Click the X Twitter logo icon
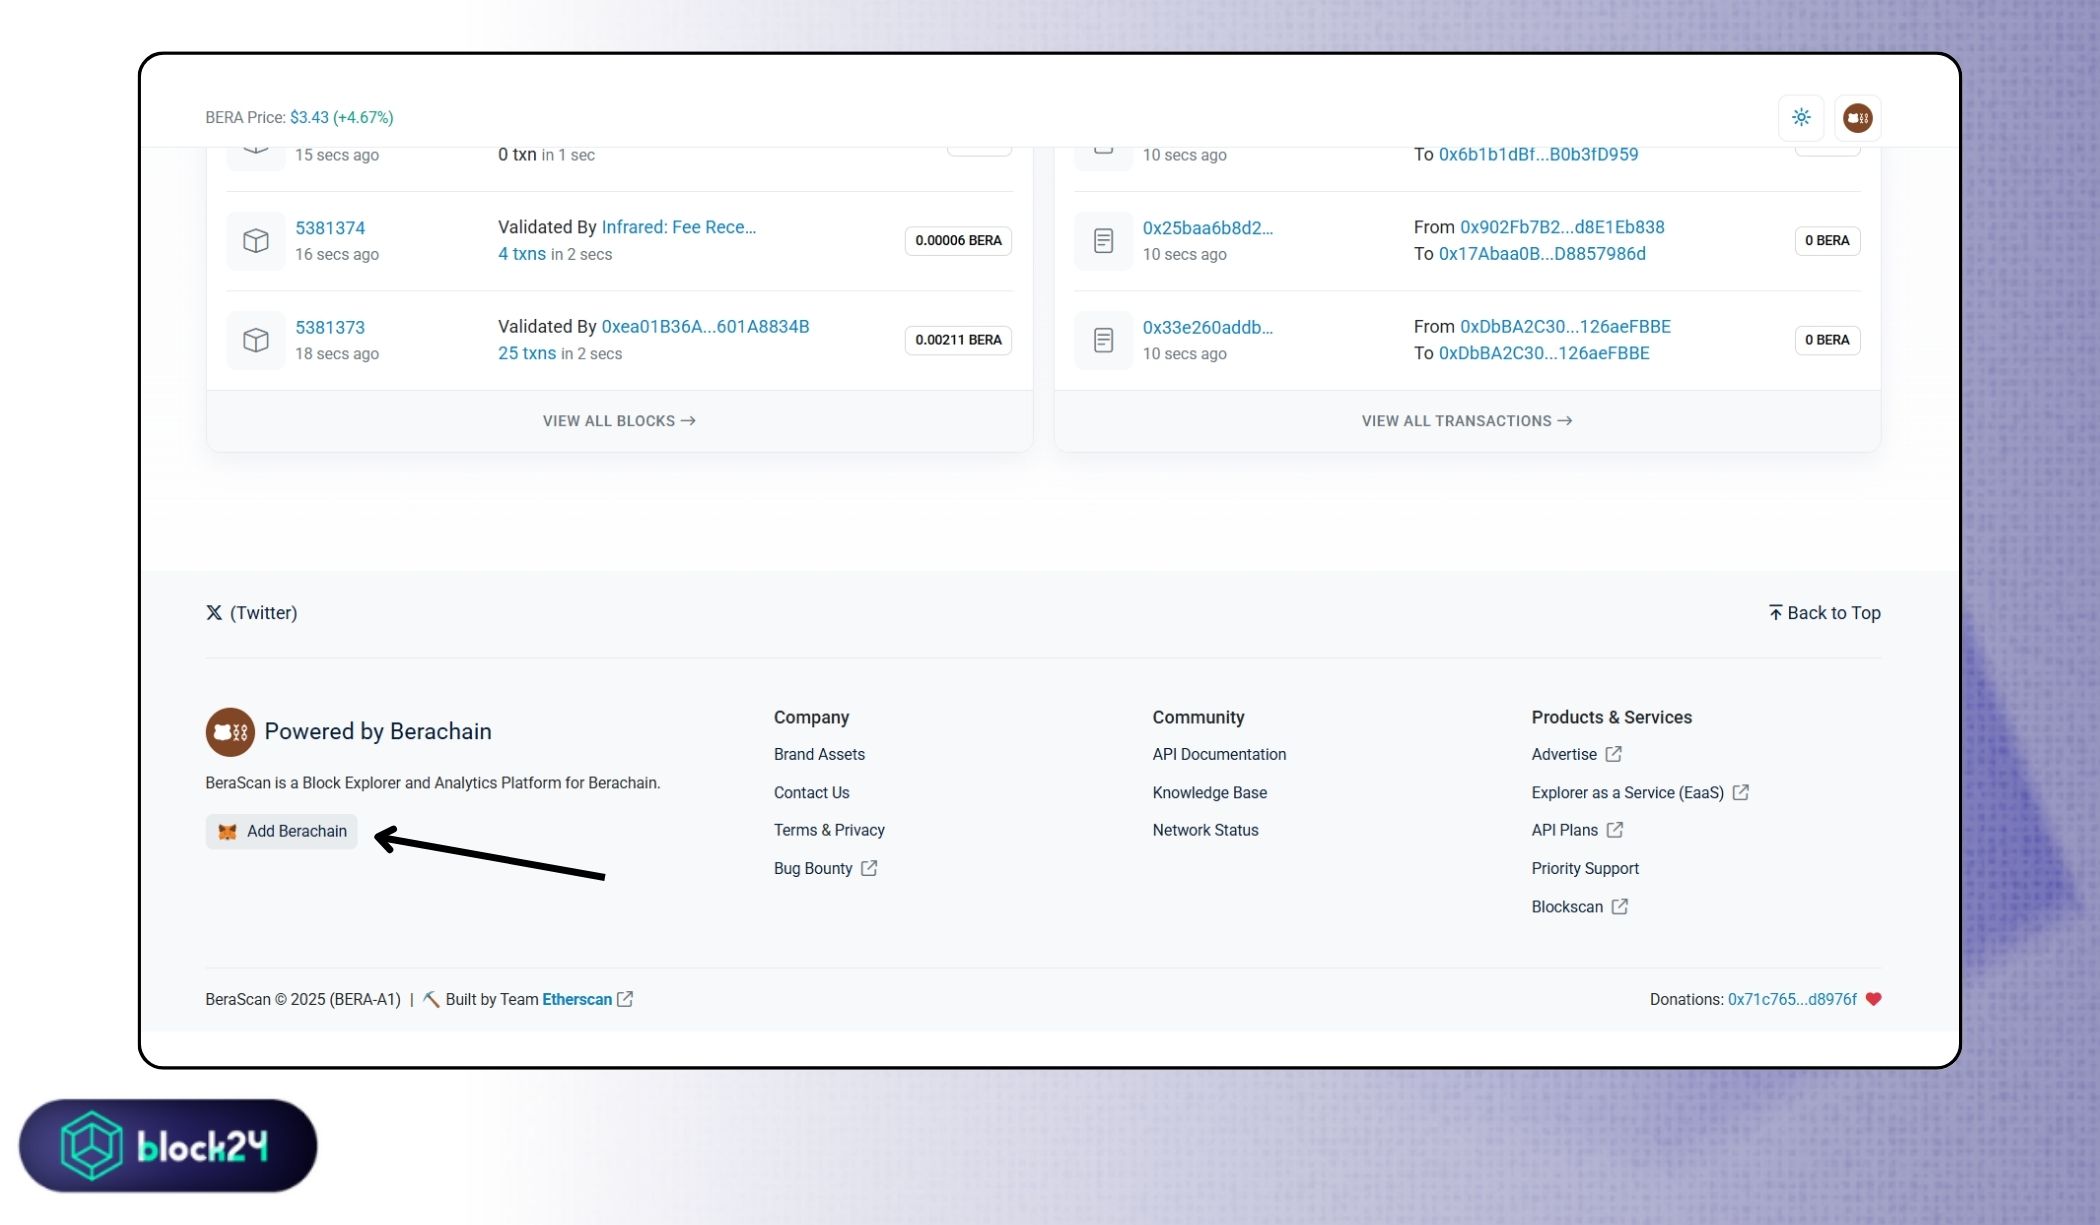This screenshot has width=2100, height=1225. 214,613
